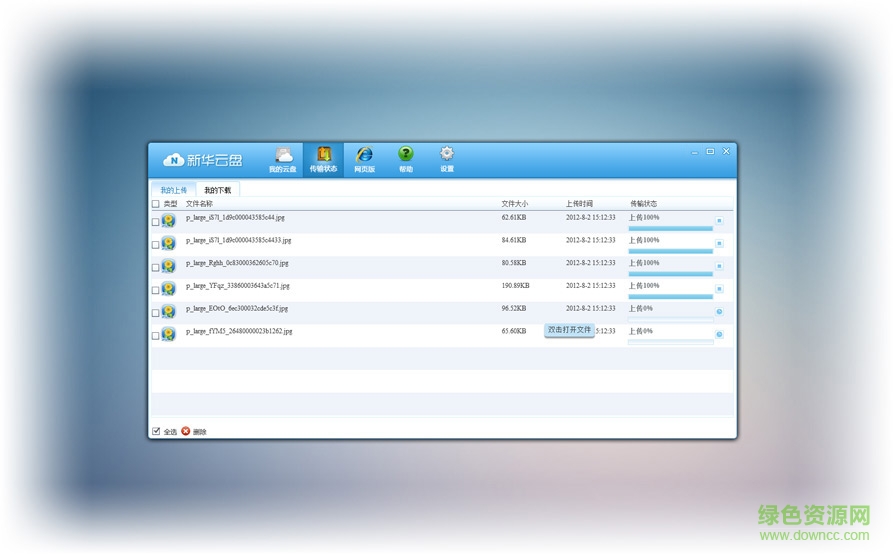
Task: Open the 设置 settings gear icon
Action: pyautogui.click(x=447, y=159)
